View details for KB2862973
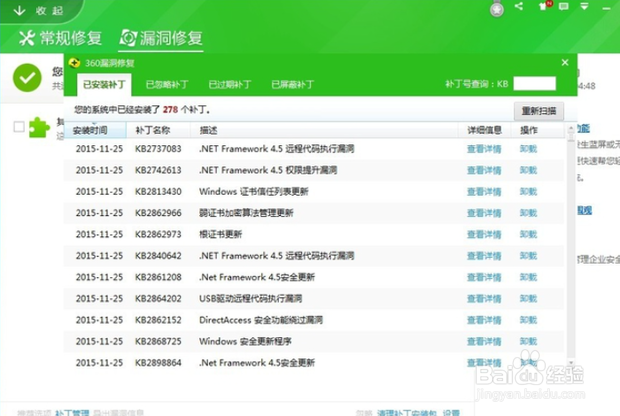620x416 pixels. click(x=484, y=234)
